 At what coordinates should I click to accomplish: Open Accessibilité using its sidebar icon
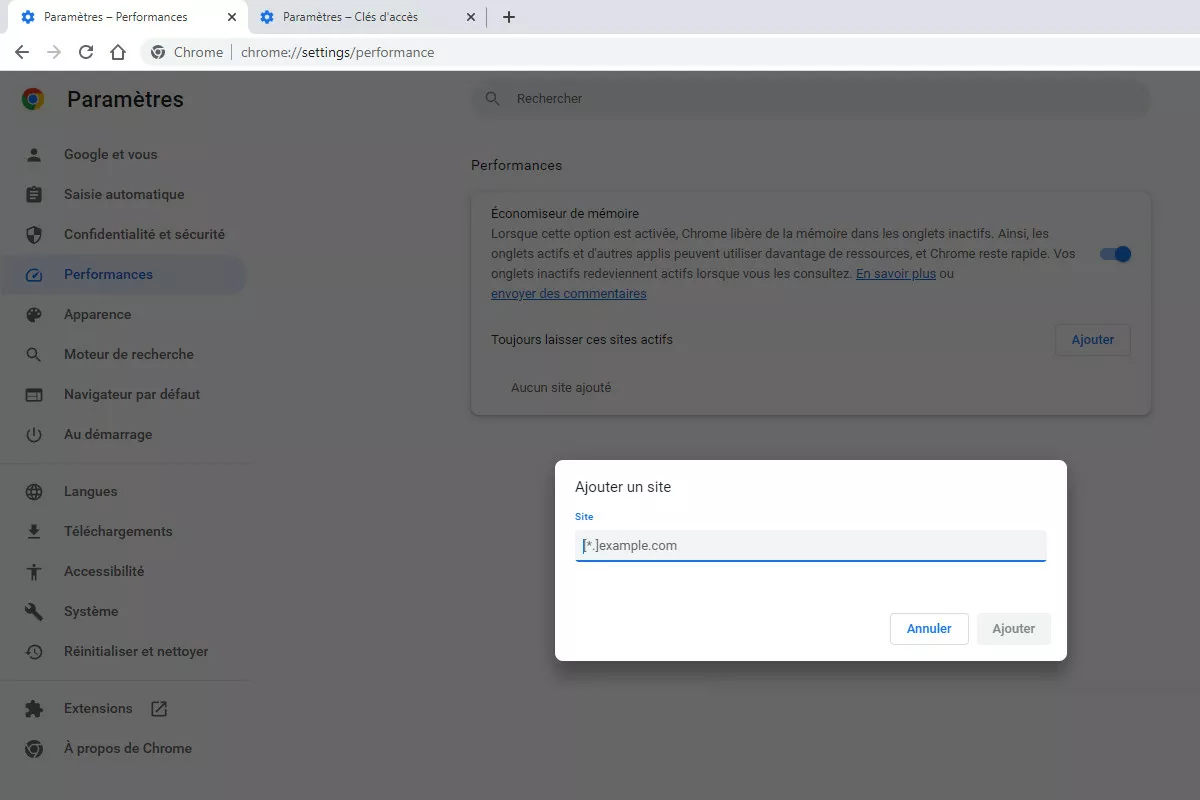[34, 571]
